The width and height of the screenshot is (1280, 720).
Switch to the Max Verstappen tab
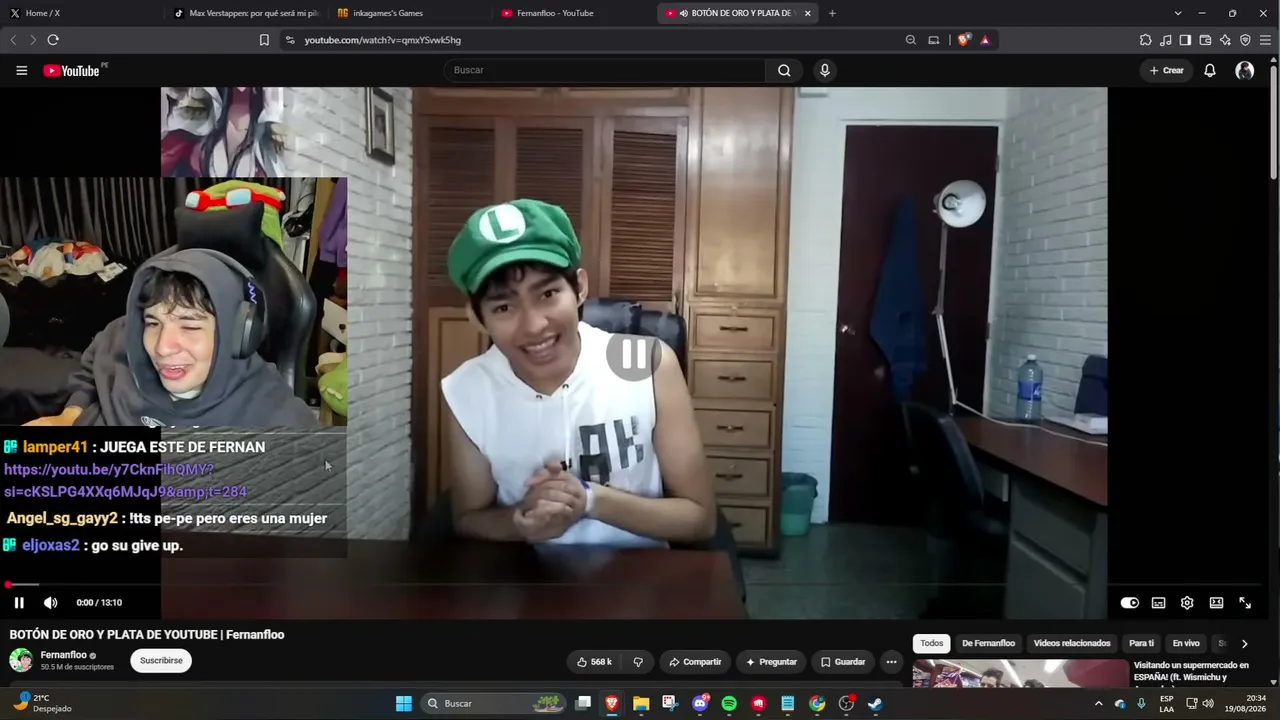244,13
